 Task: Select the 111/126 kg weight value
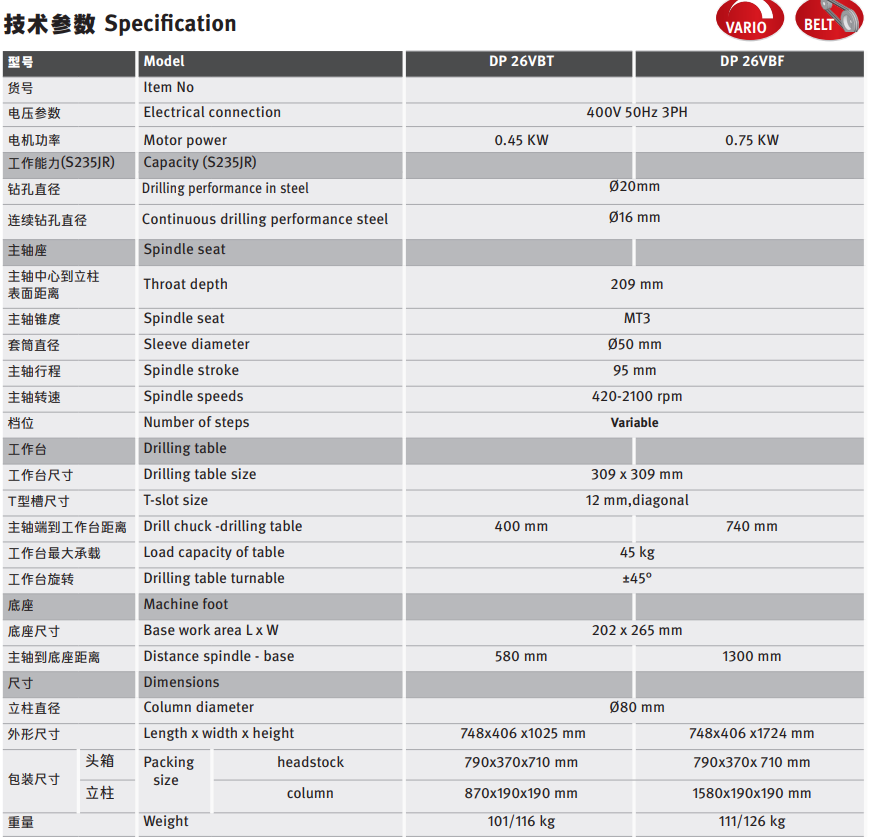point(751,822)
